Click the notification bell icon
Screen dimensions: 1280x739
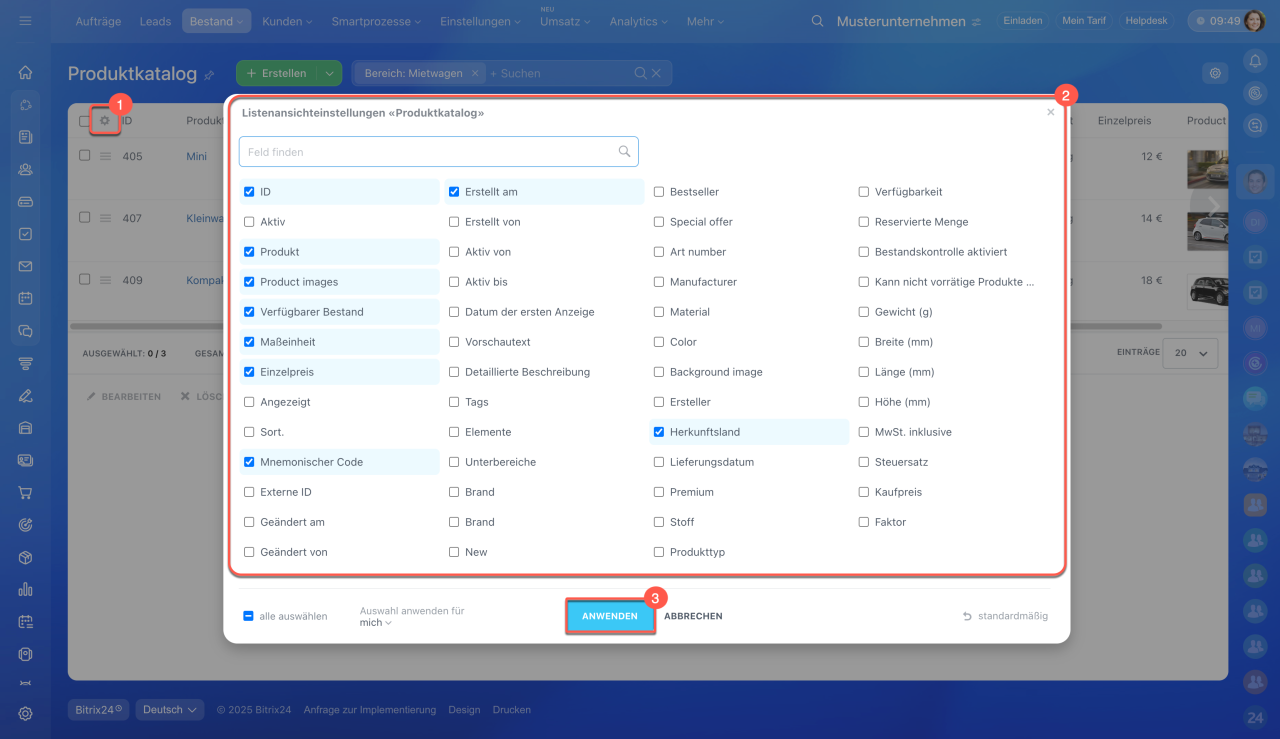coord(1255,61)
